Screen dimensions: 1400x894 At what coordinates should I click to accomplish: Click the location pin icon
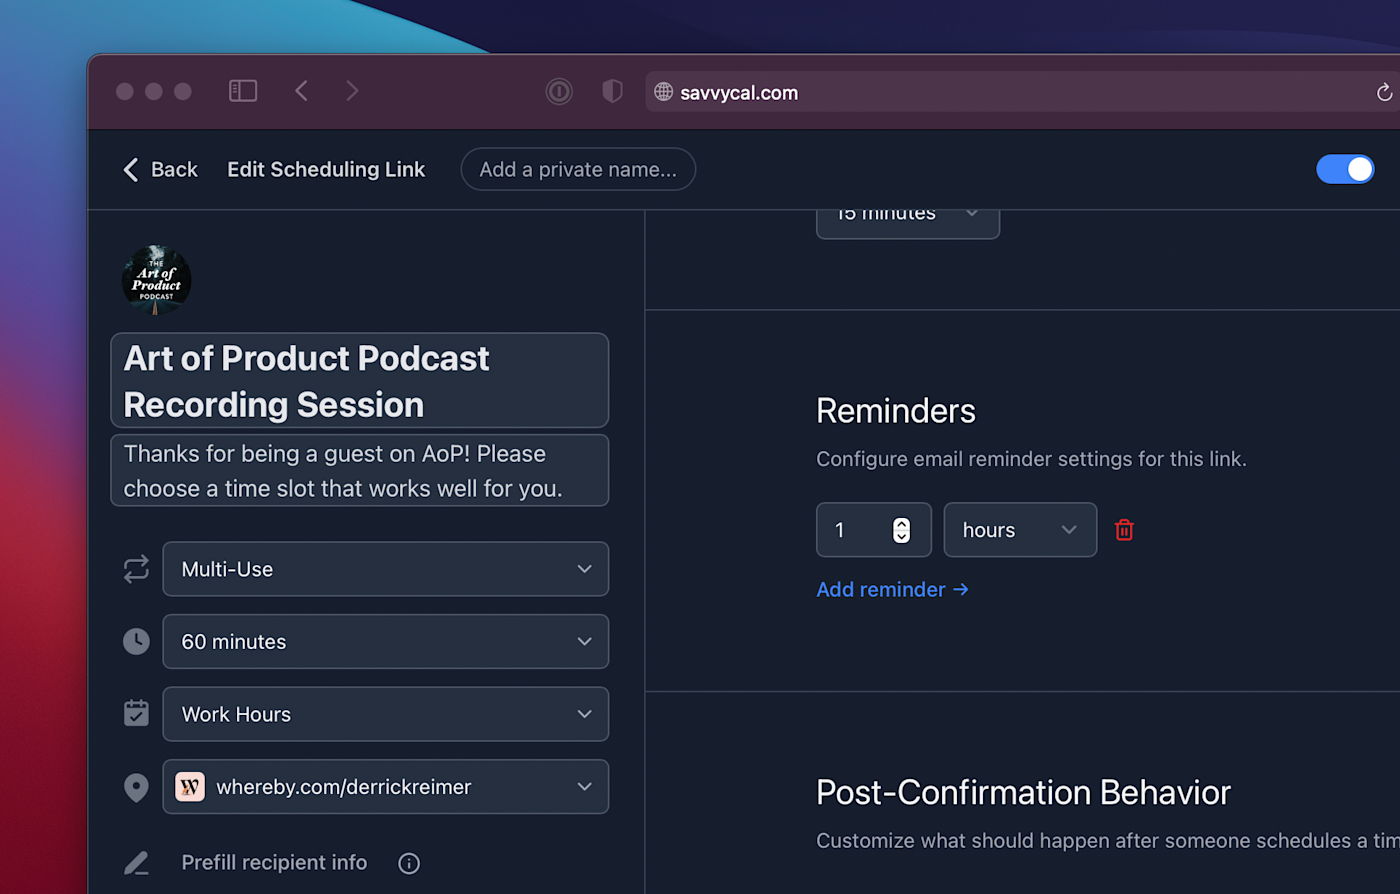tap(136, 787)
